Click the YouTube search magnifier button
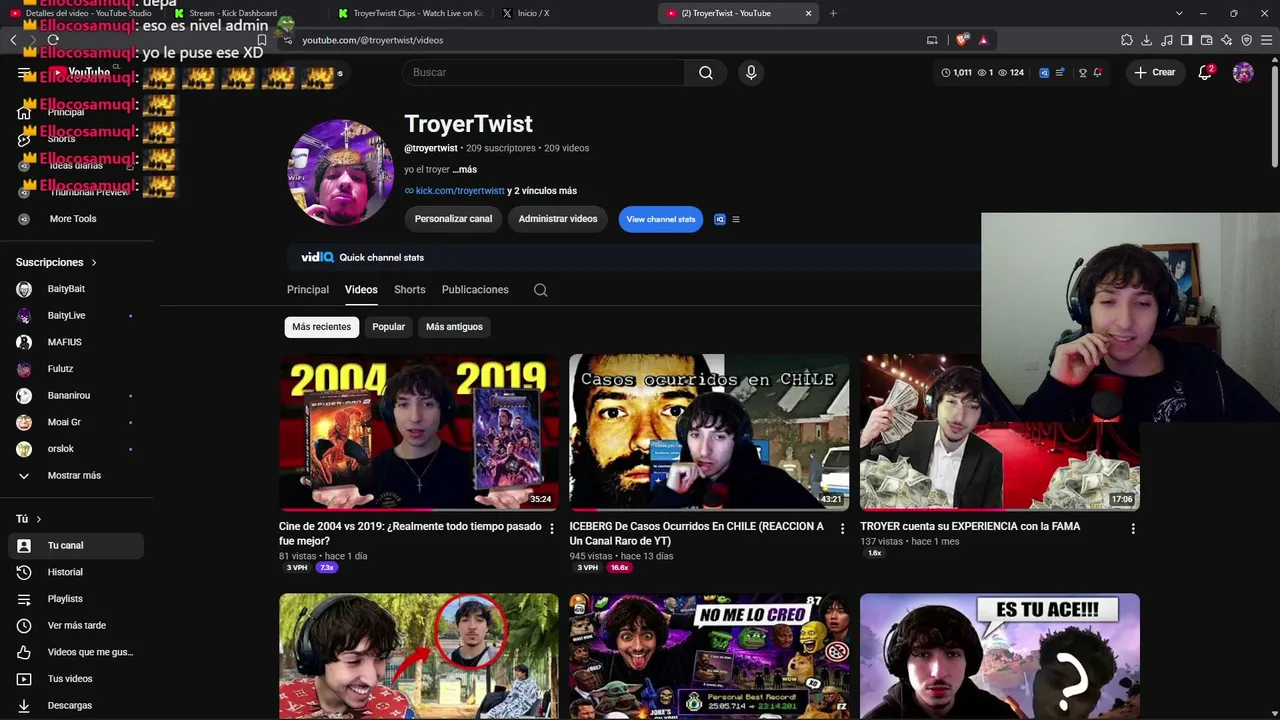Viewport: 1280px width, 720px height. point(706,72)
